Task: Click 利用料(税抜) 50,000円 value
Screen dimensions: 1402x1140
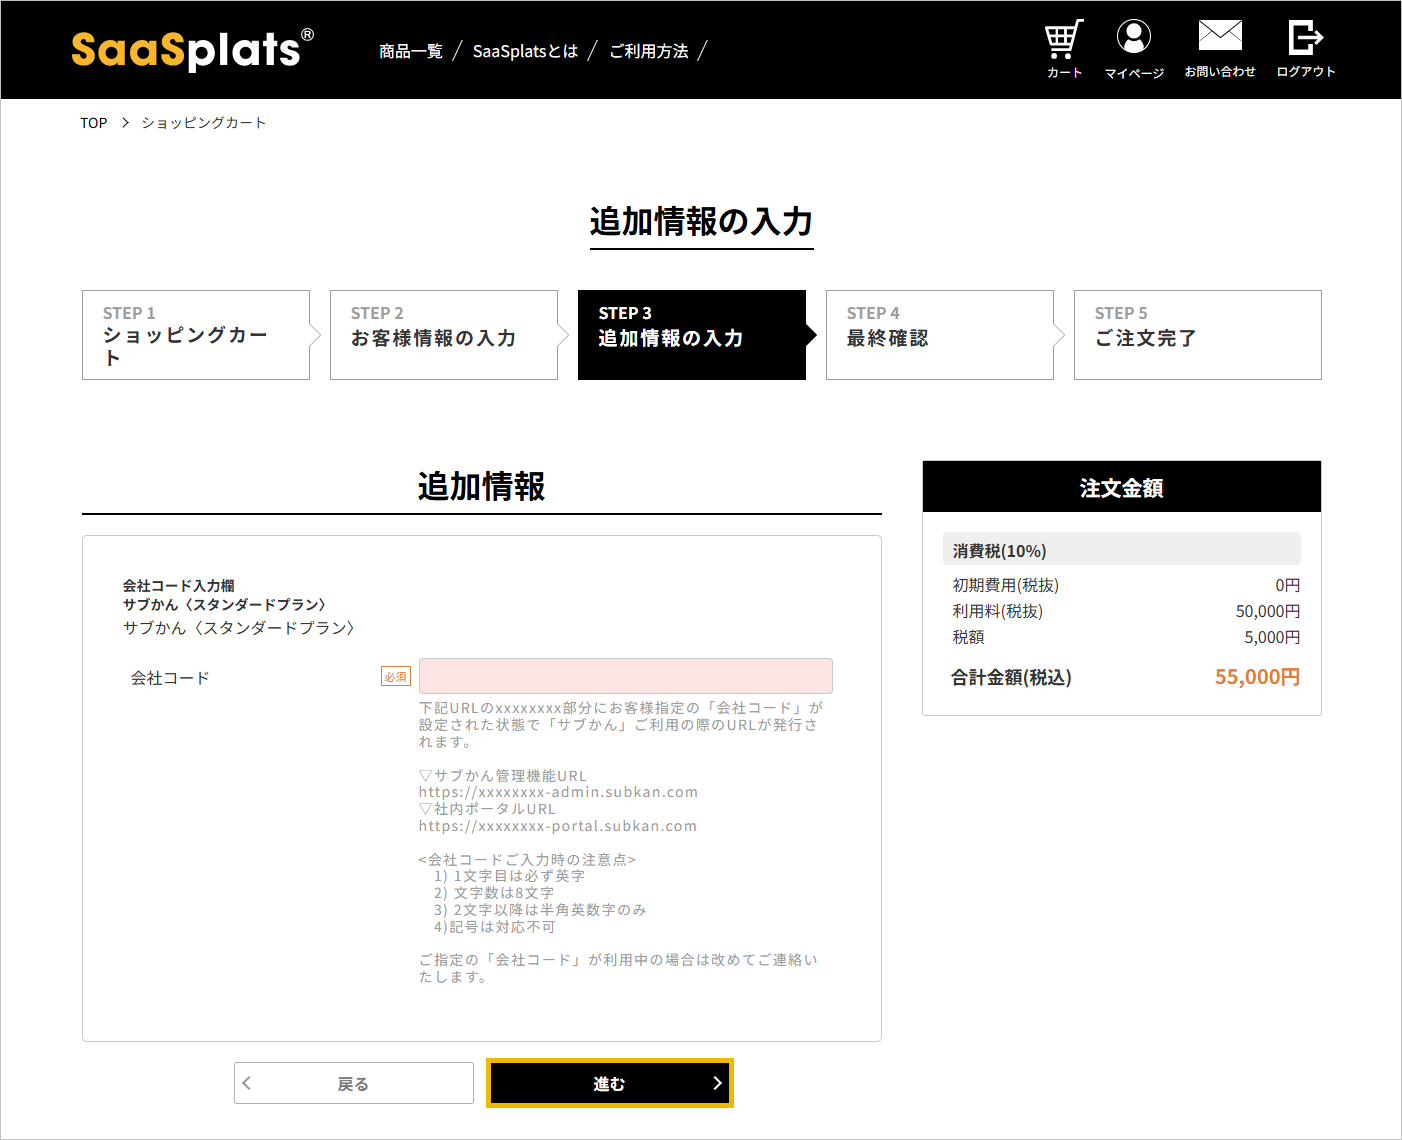Action: pyautogui.click(x=1268, y=611)
